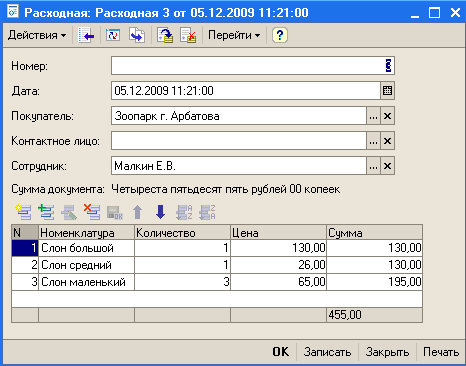The image size is (466, 366).
Task: Sort descending Z-A icon
Action: [207, 212]
